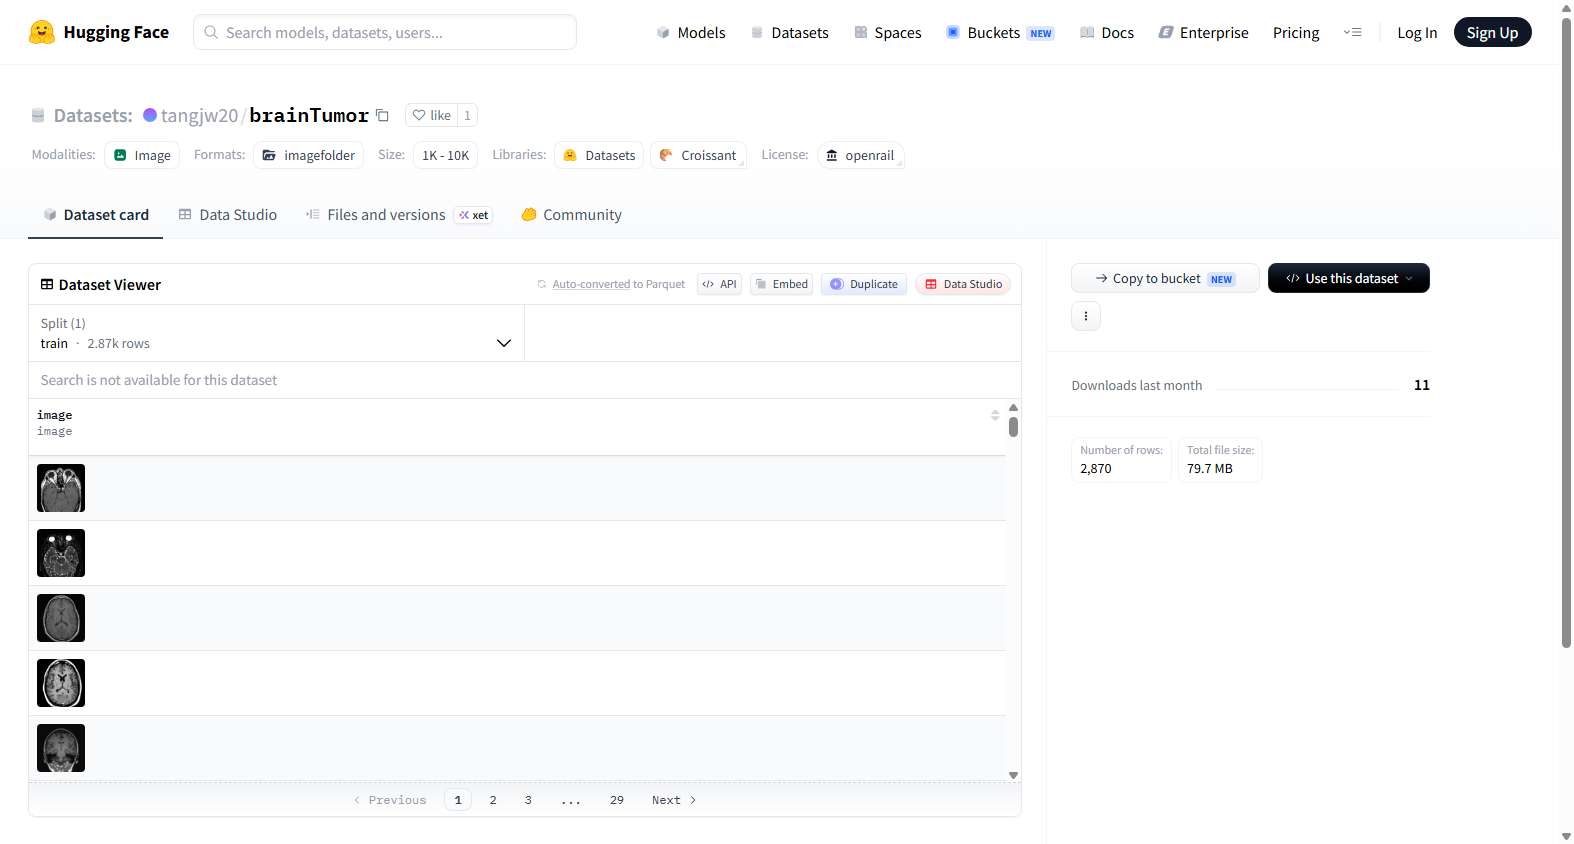Screen dimensions: 1574x844
Task: Open the Files and versions tab
Action: [x=399, y=215]
